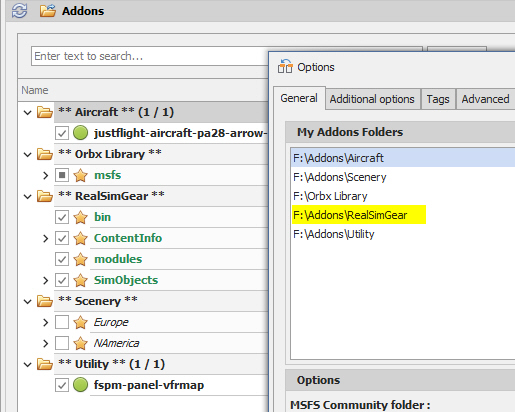This screenshot has width=515, height=412.
Task: Uncheck the ContentInfo checkbox
Action: pyautogui.click(x=62, y=238)
